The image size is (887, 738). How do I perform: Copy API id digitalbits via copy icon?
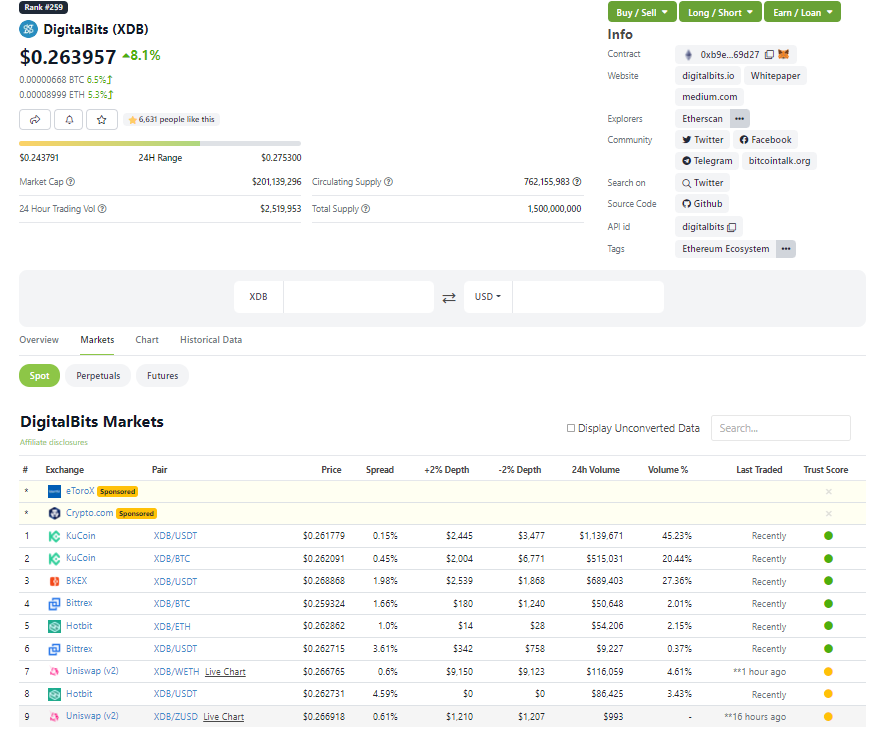pos(731,227)
